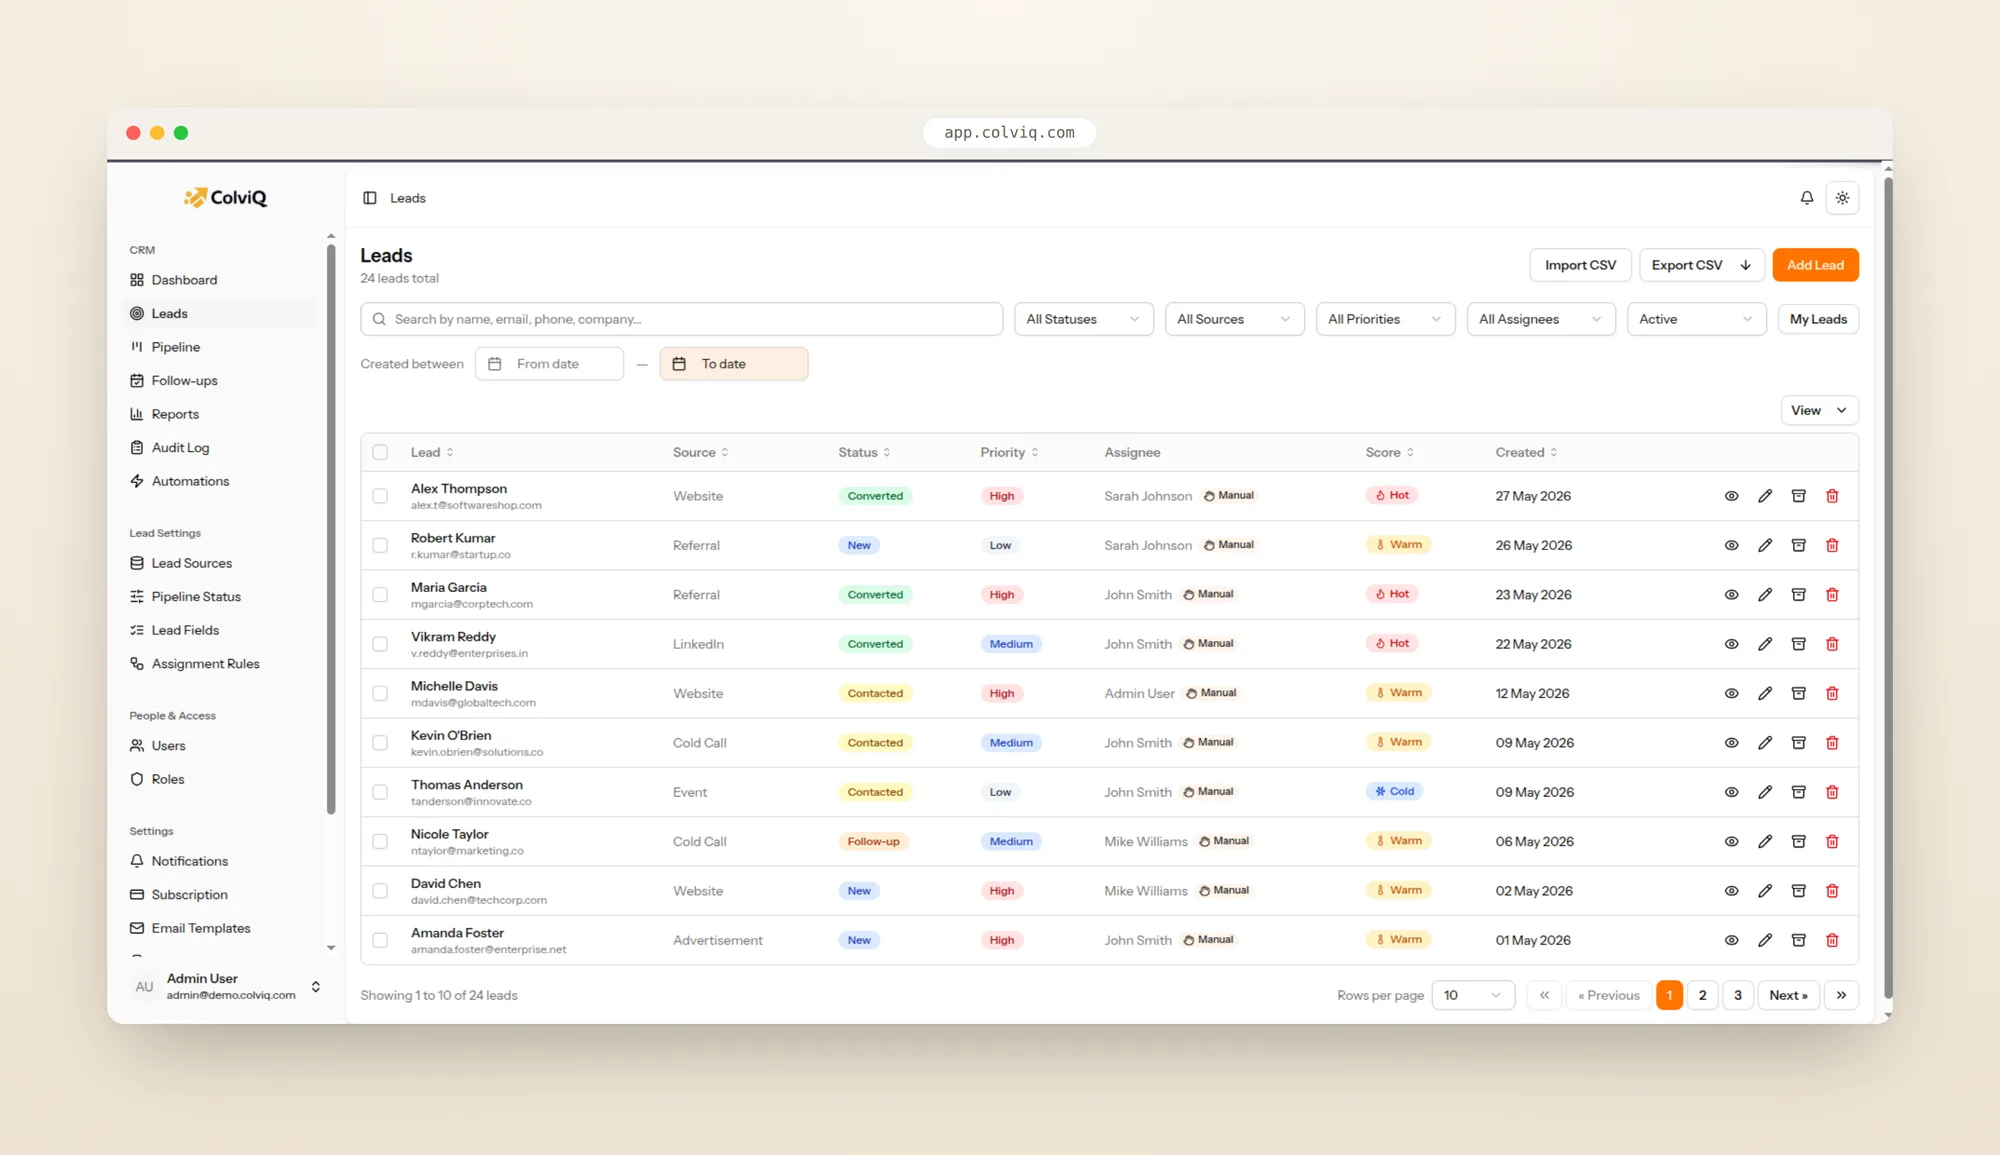The height and width of the screenshot is (1155, 2000).
Task: Open the All Sources filter dropdown
Action: tap(1234, 319)
